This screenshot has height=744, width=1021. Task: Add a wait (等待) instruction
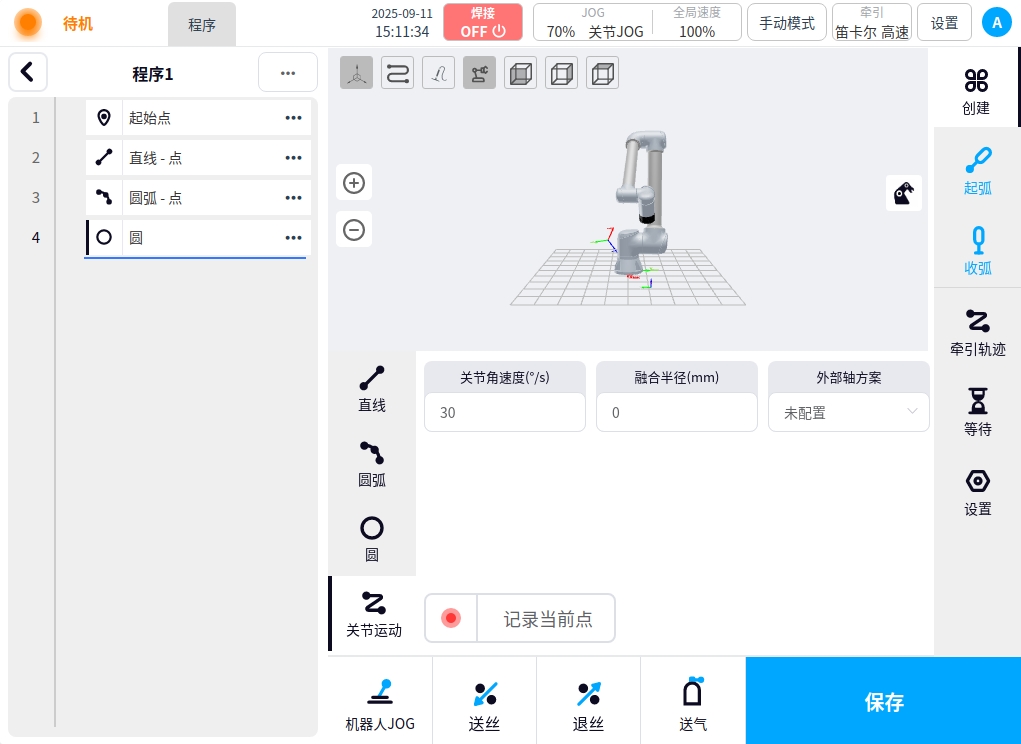point(977,412)
